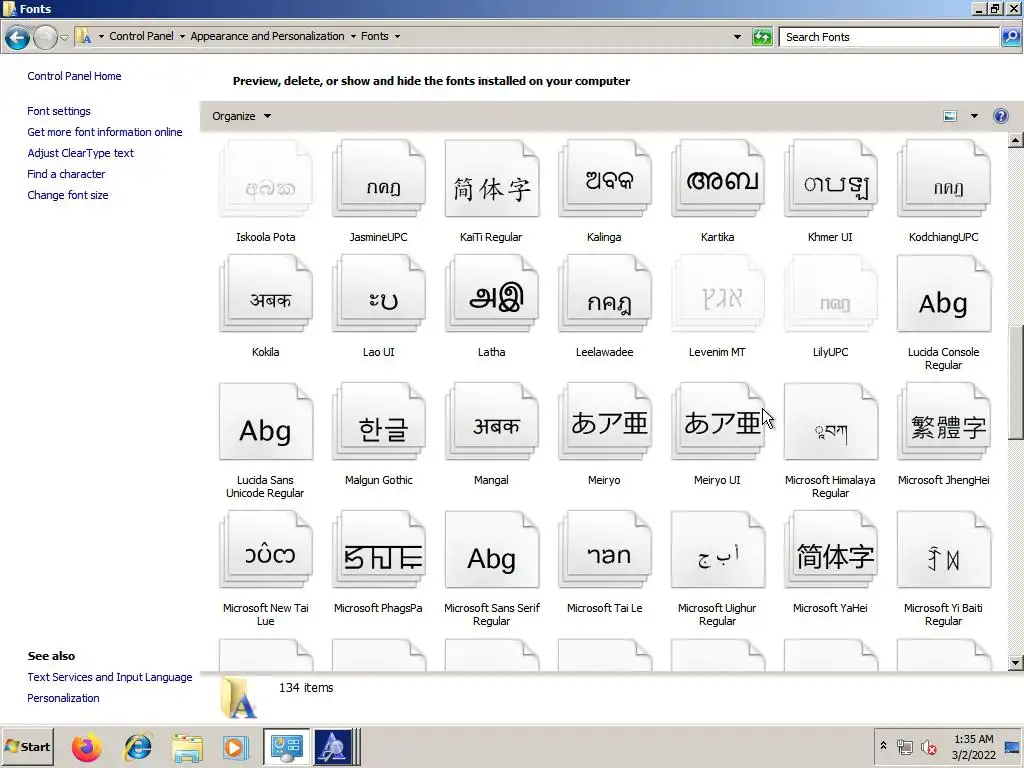Click Fonts in the breadcrumb path

click(x=375, y=37)
